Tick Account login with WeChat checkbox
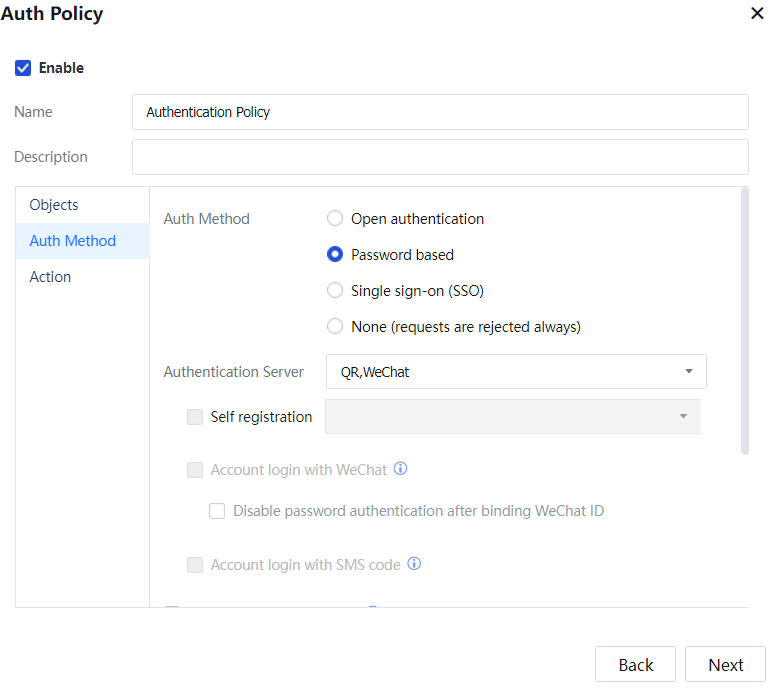 point(195,470)
